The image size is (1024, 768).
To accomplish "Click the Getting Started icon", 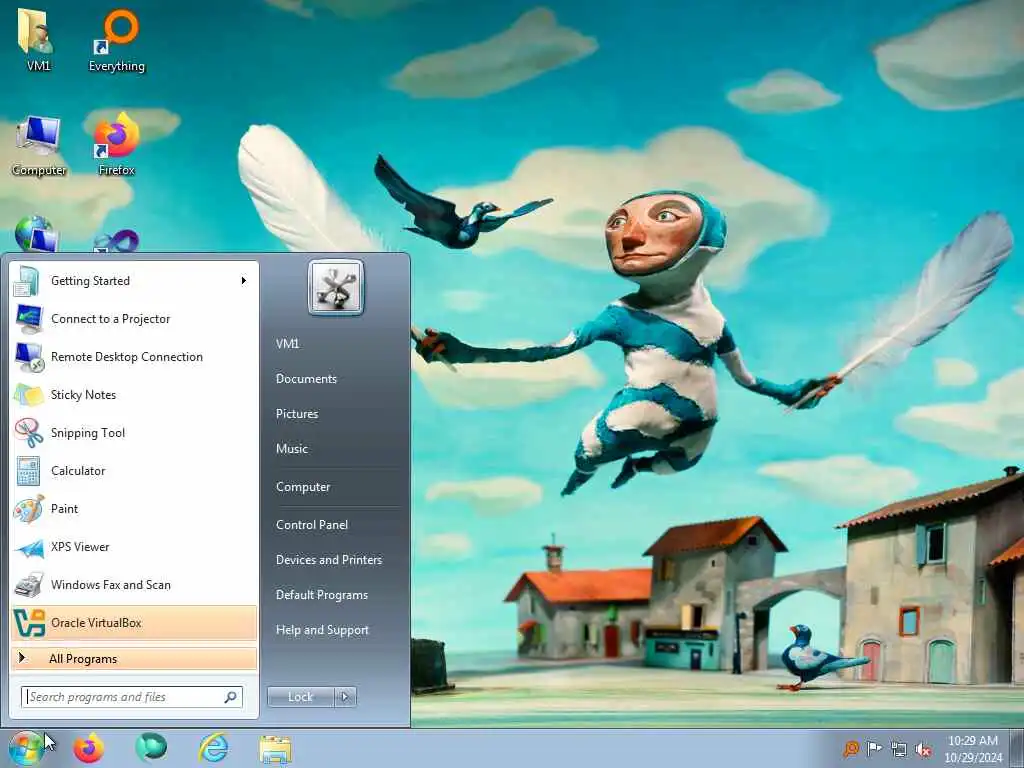I will (28, 281).
